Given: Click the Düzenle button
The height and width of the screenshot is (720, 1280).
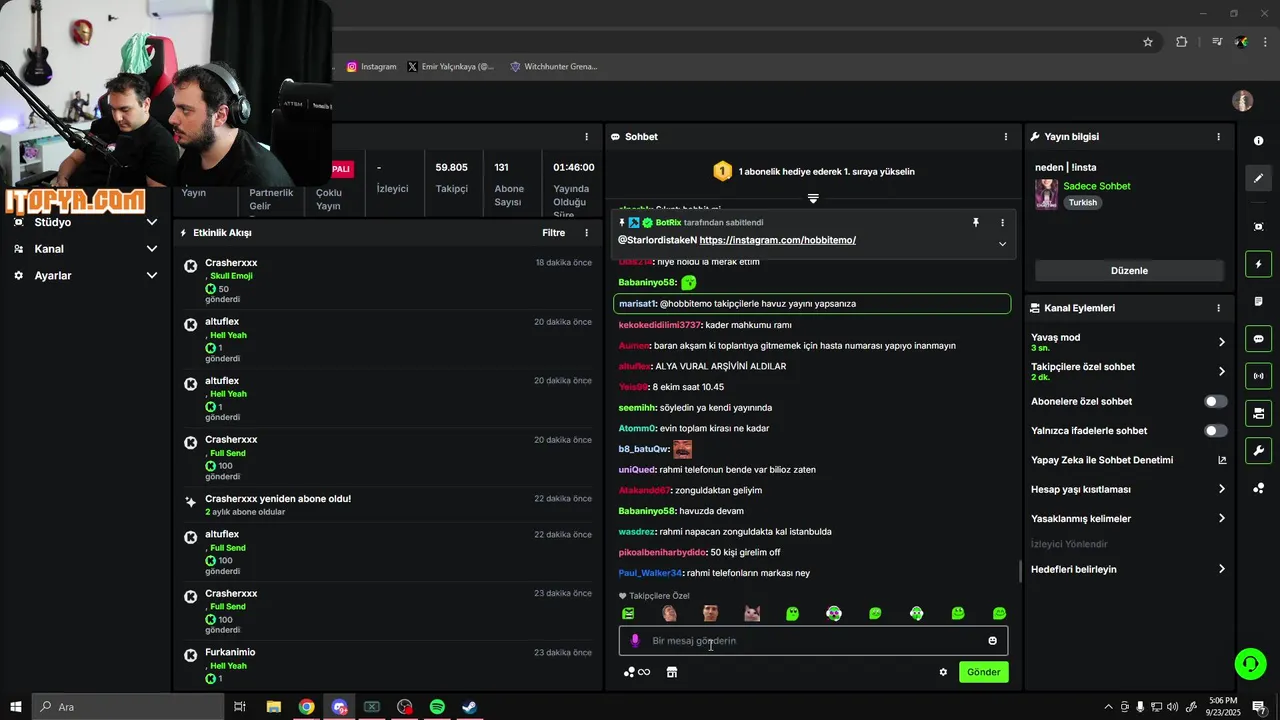Looking at the screenshot, I should pyautogui.click(x=1129, y=270).
